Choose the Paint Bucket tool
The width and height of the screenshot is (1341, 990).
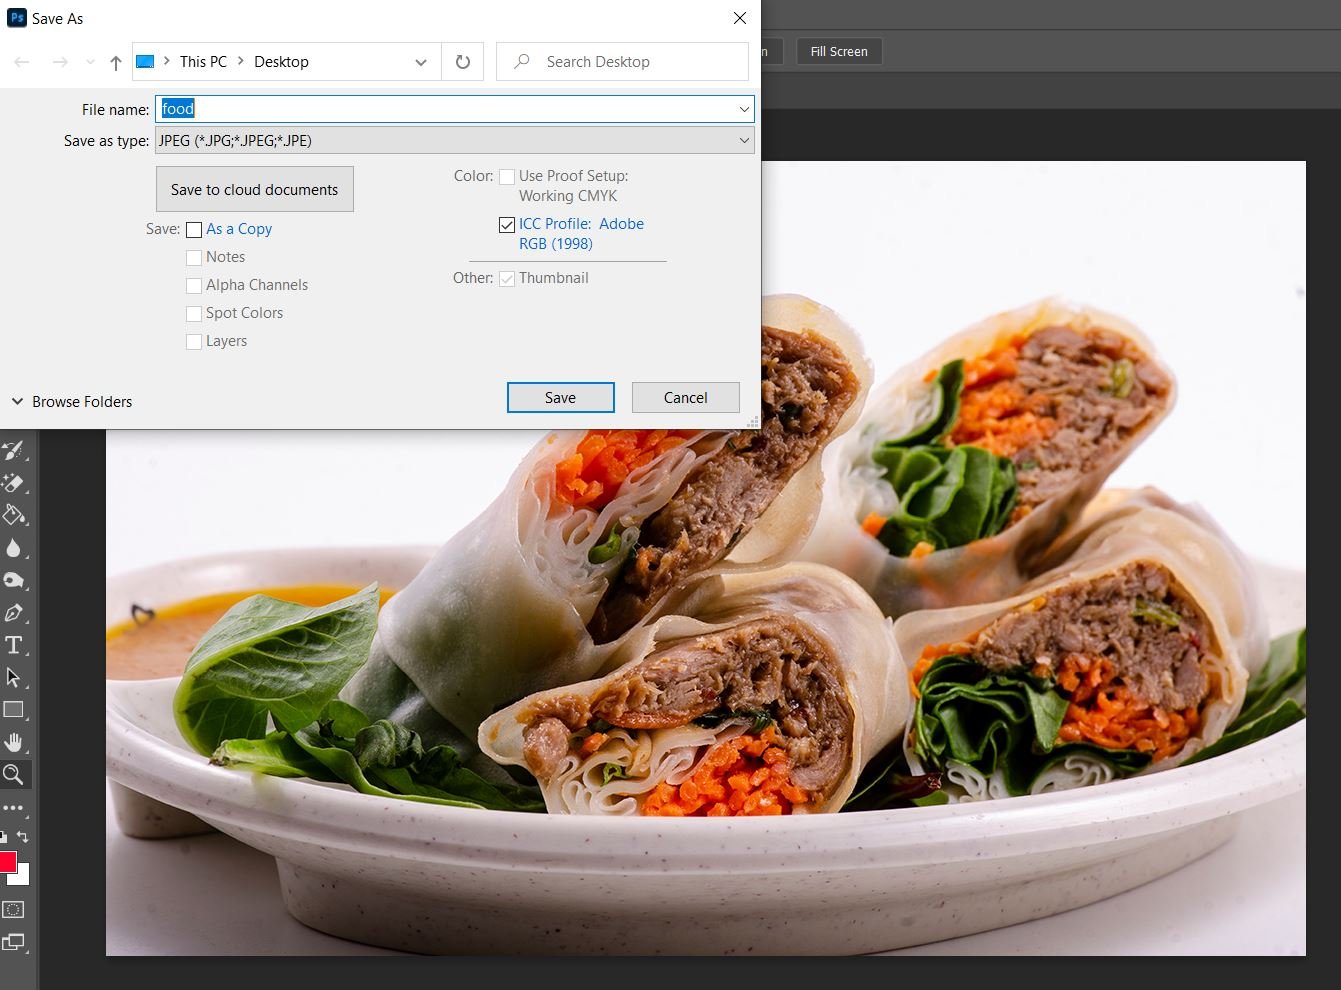[15, 516]
